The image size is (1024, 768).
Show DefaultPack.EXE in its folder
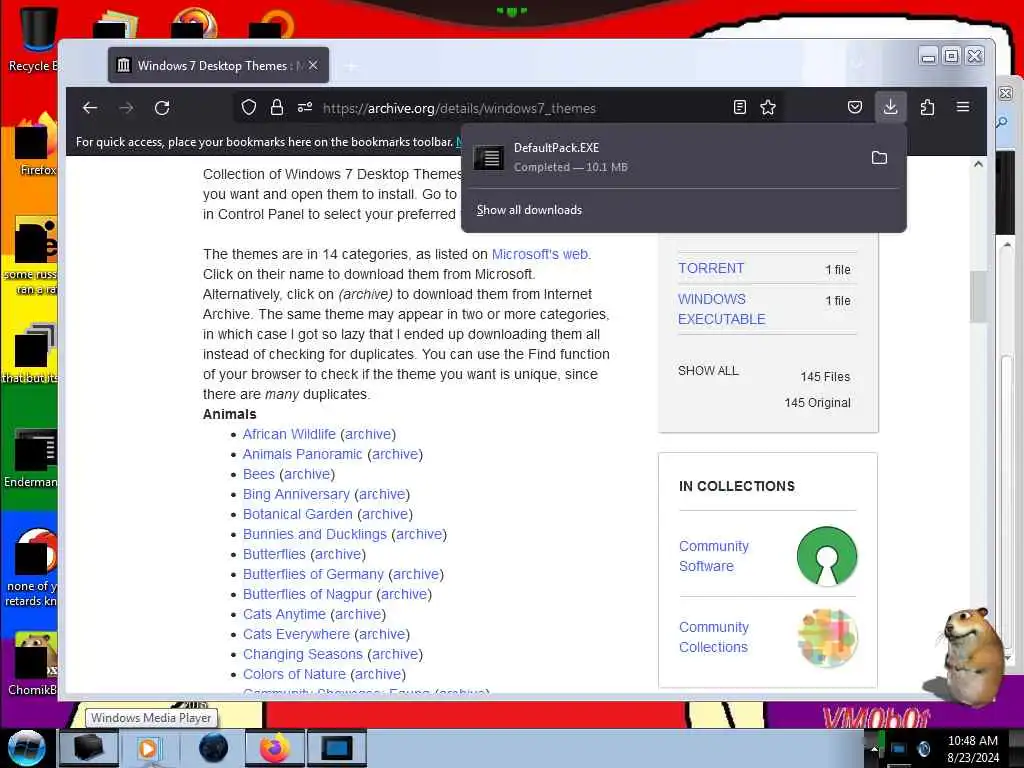click(x=879, y=157)
